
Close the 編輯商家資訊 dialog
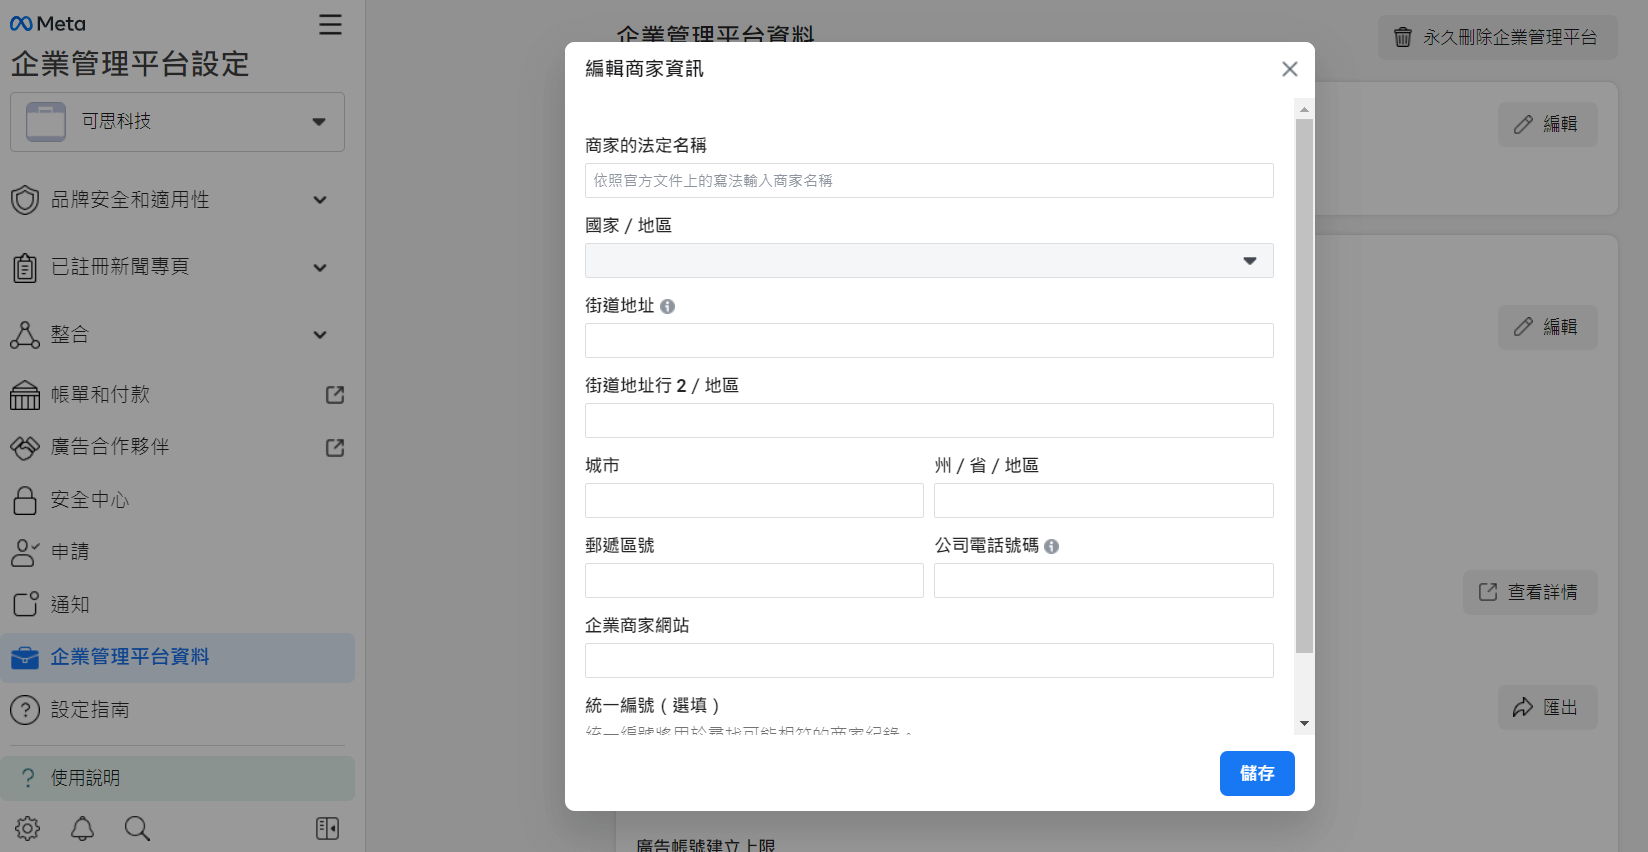pyautogui.click(x=1289, y=69)
